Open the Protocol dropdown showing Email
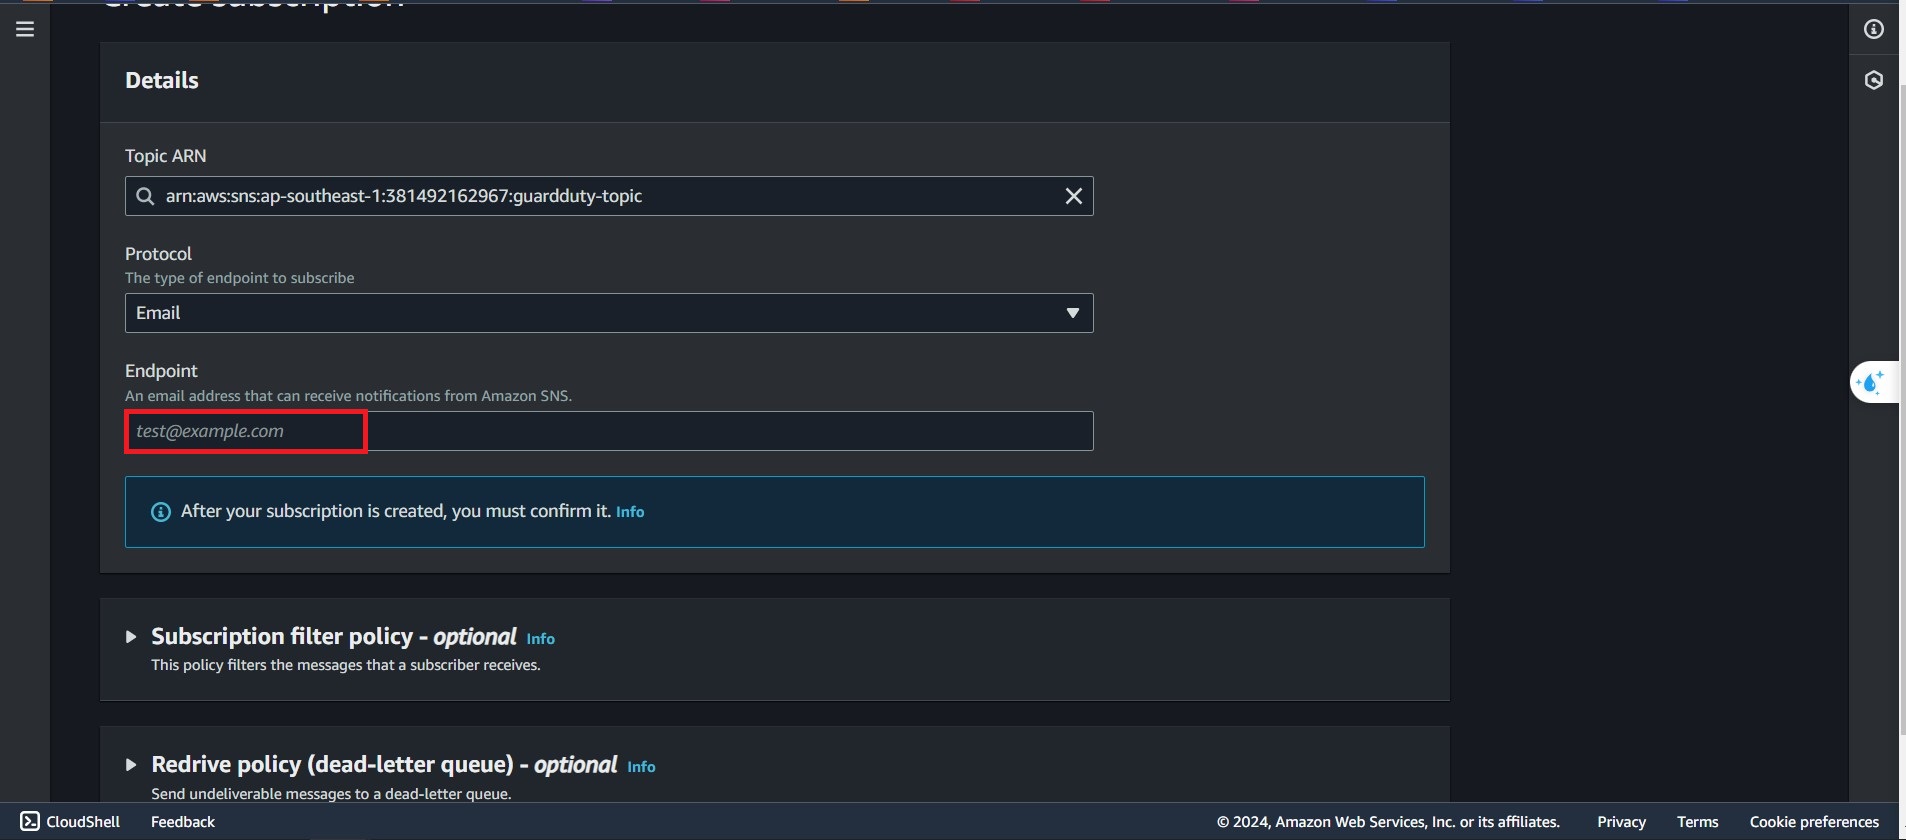Screen dimensions: 1906x840 (x=608, y=313)
